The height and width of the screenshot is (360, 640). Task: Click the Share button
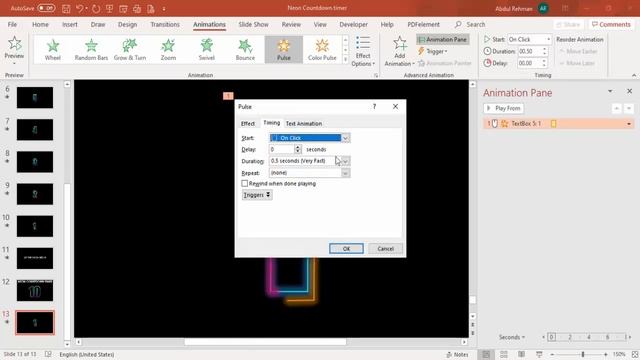[x=568, y=24]
